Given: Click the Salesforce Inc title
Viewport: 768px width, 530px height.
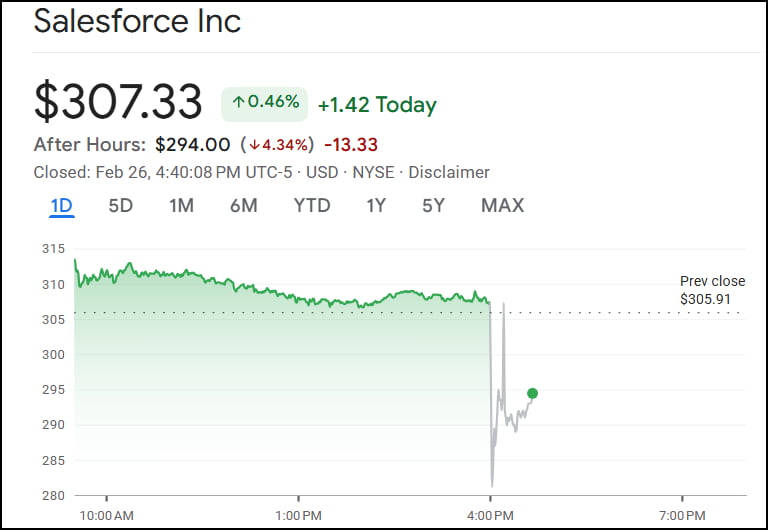Looking at the screenshot, I should click(137, 21).
